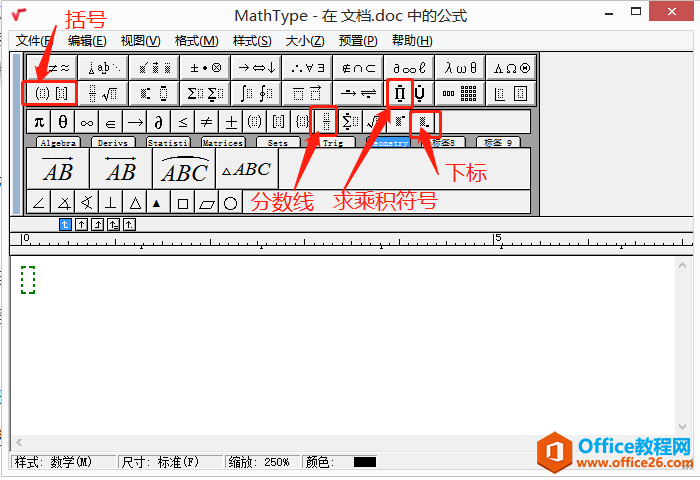Insert the less-than-or-equal symbol

click(183, 121)
